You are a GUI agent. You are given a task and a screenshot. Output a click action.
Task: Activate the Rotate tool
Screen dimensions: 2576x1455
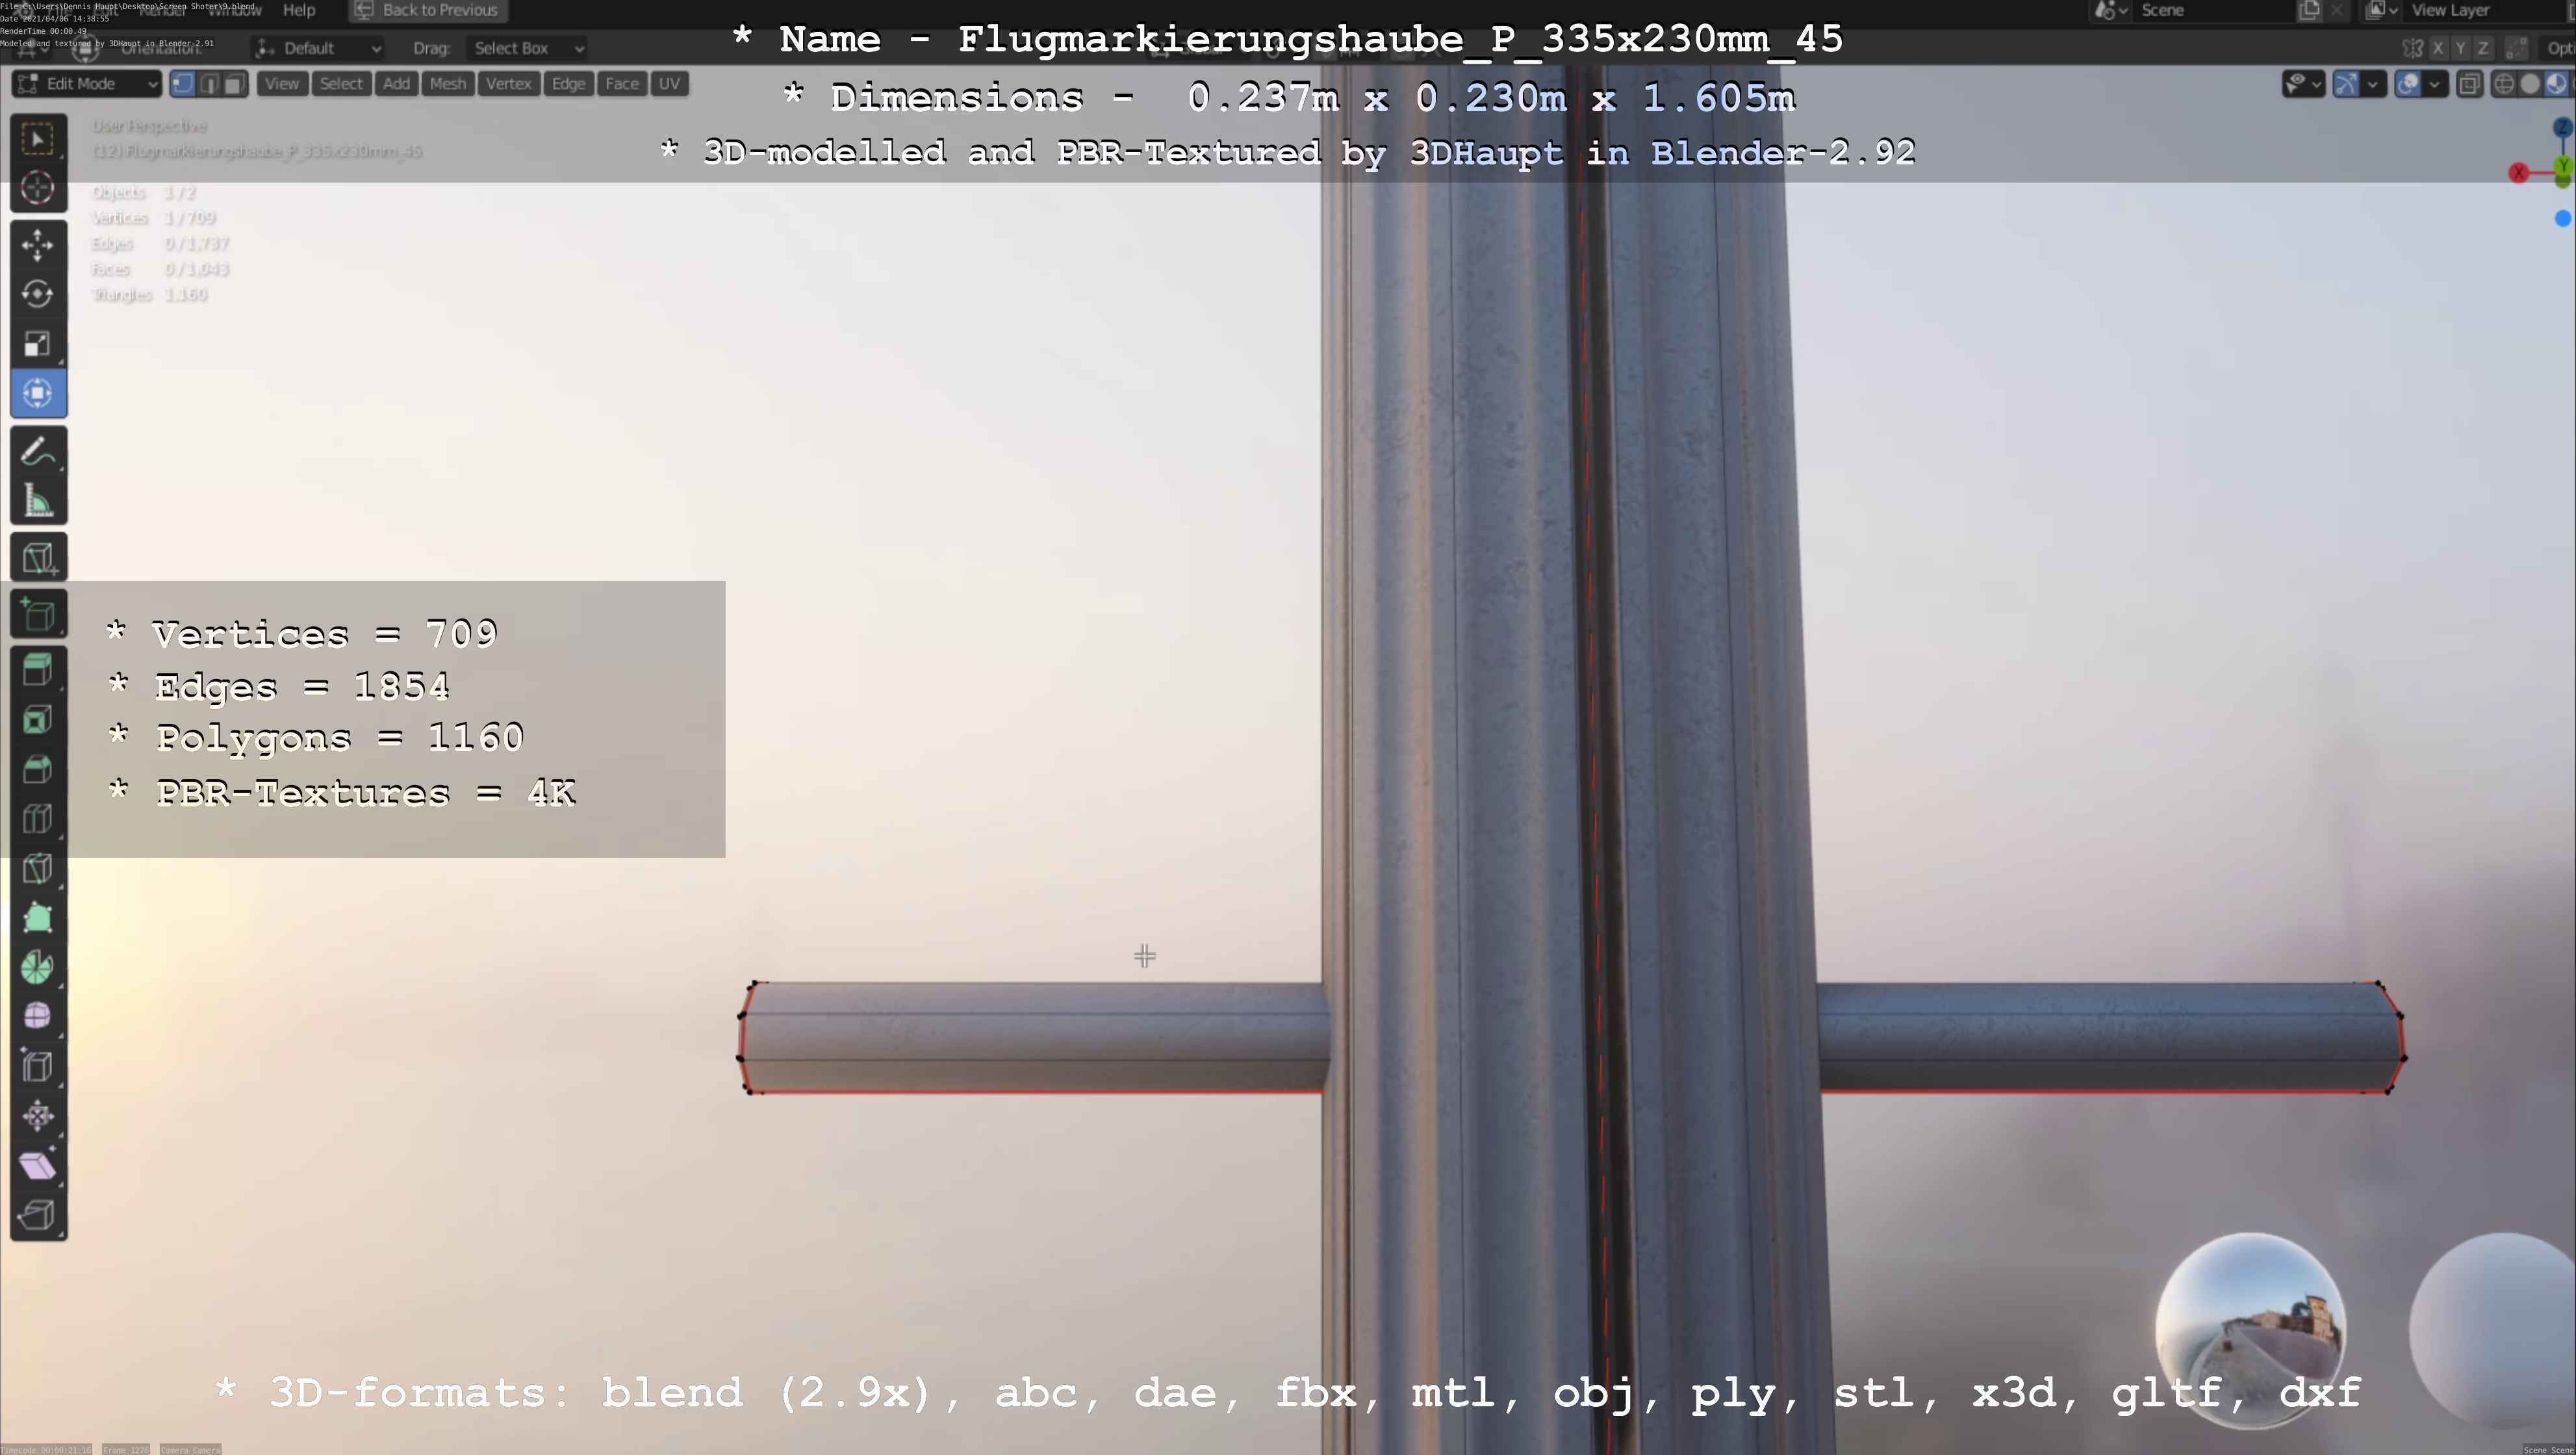point(37,294)
